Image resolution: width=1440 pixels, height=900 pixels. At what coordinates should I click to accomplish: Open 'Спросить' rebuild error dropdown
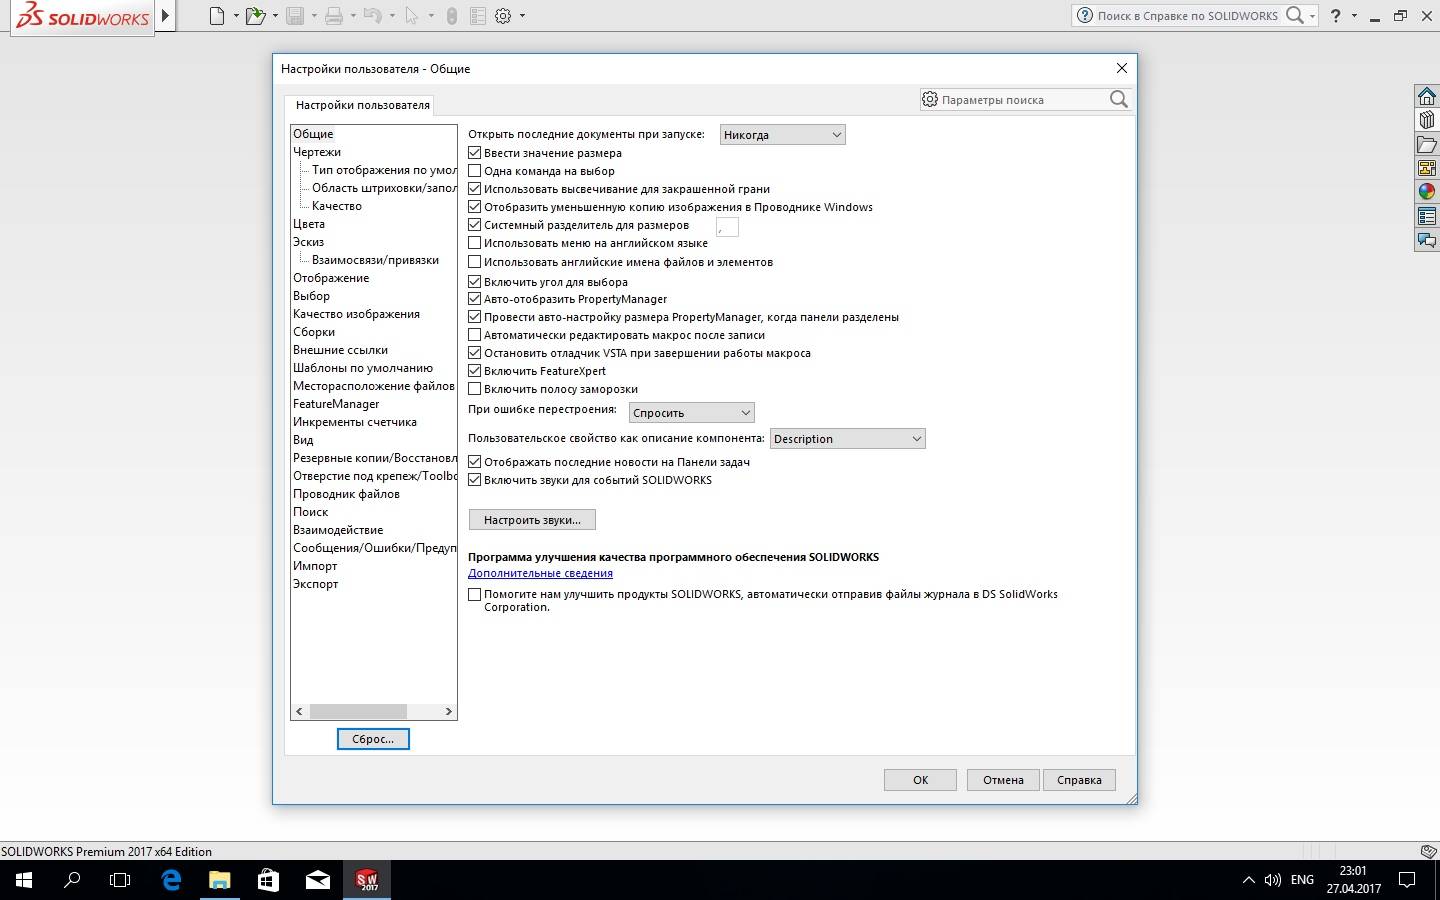click(691, 413)
